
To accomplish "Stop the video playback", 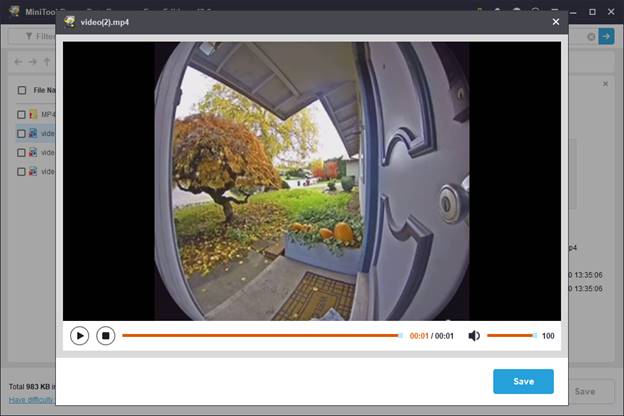I will coord(105,336).
